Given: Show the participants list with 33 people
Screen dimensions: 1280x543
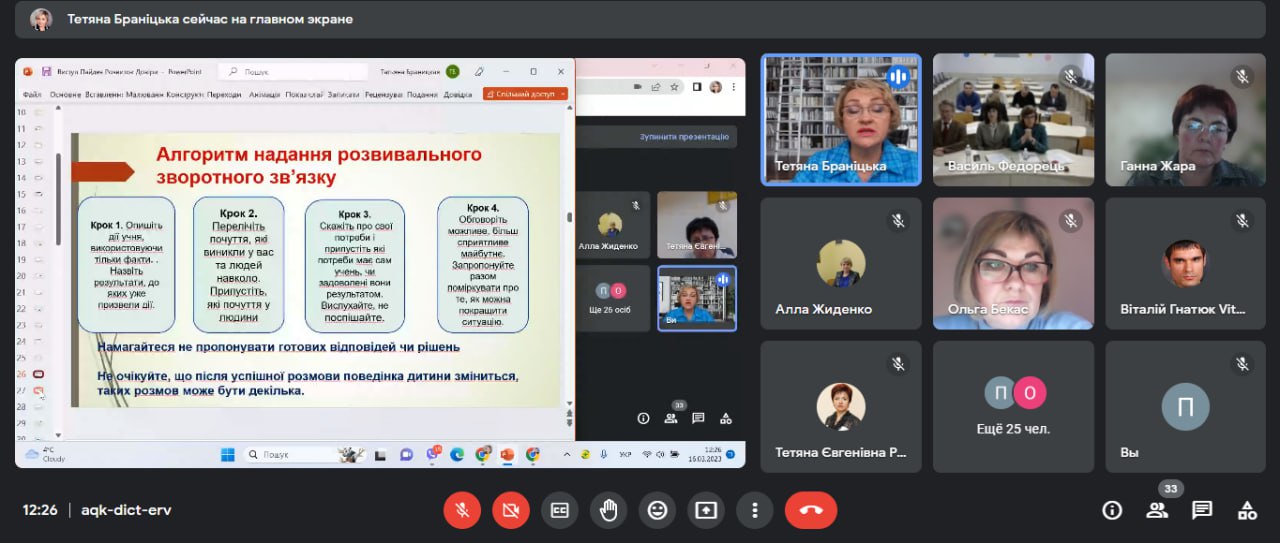Looking at the screenshot, I should click(1157, 510).
